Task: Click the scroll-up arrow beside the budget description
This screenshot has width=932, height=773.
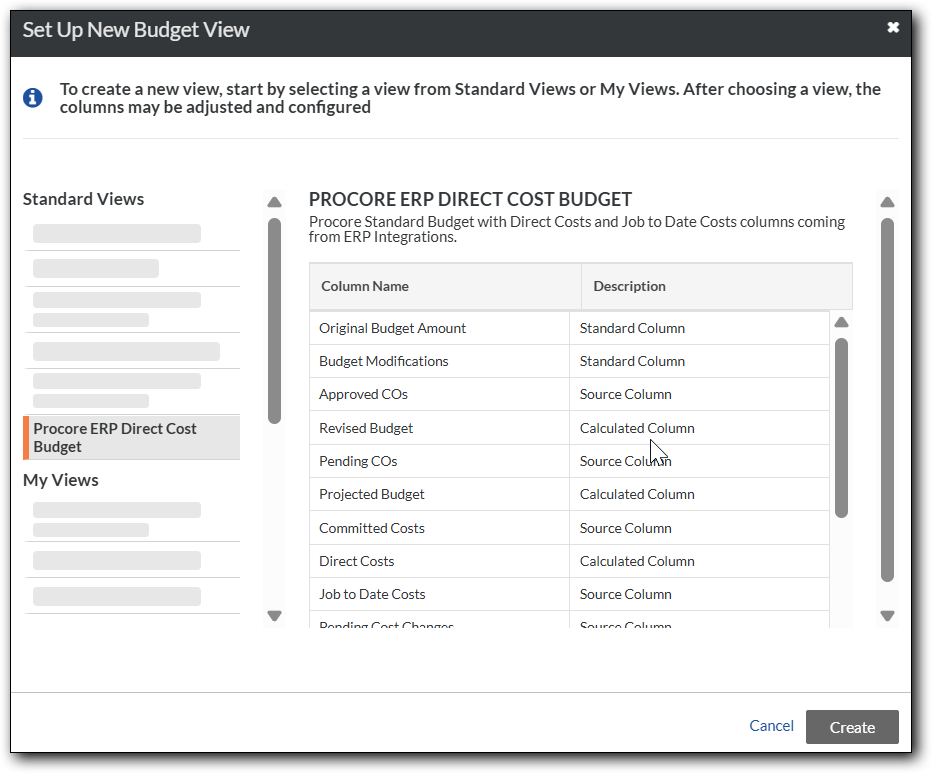Action: 887,201
